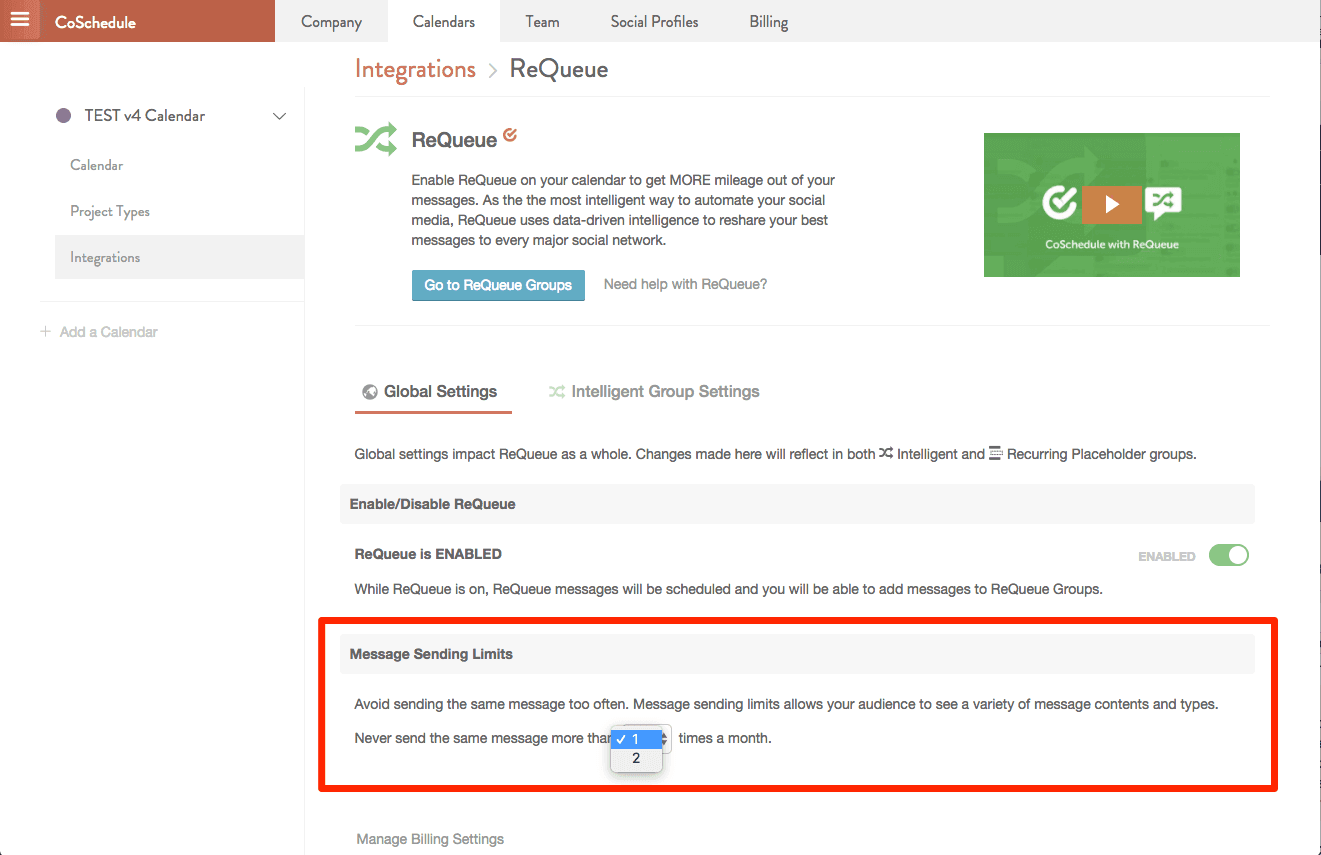The image size is (1321, 855).
Task: Open the Team tab
Action: [542, 21]
